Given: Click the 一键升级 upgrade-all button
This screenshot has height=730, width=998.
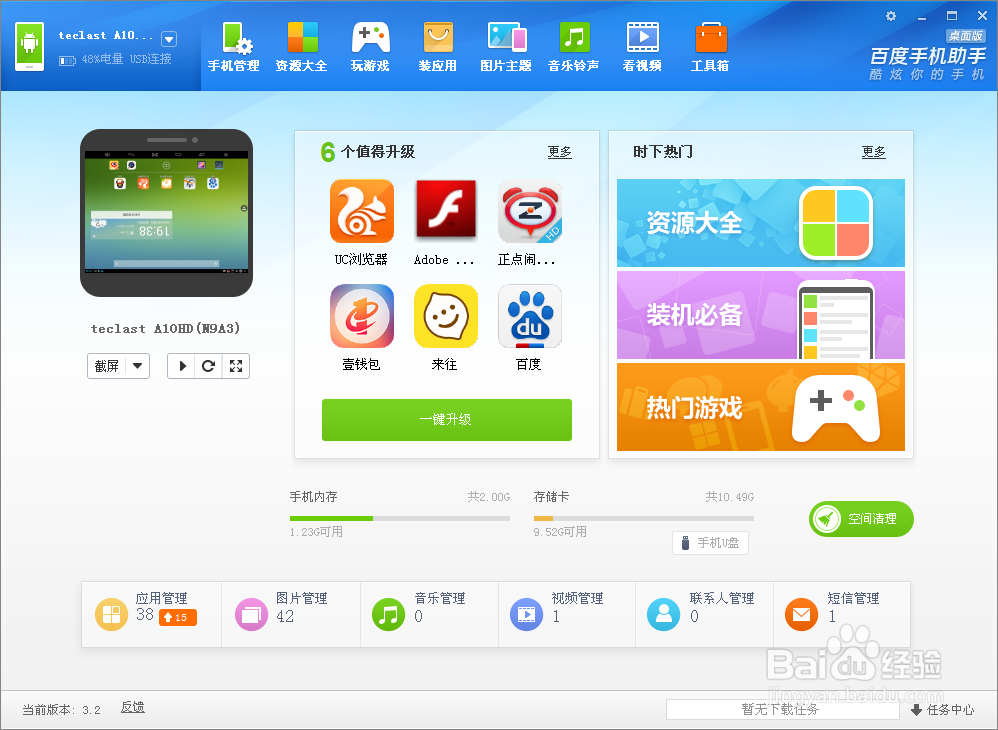Looking at the screenshot, I should point(447,419).
